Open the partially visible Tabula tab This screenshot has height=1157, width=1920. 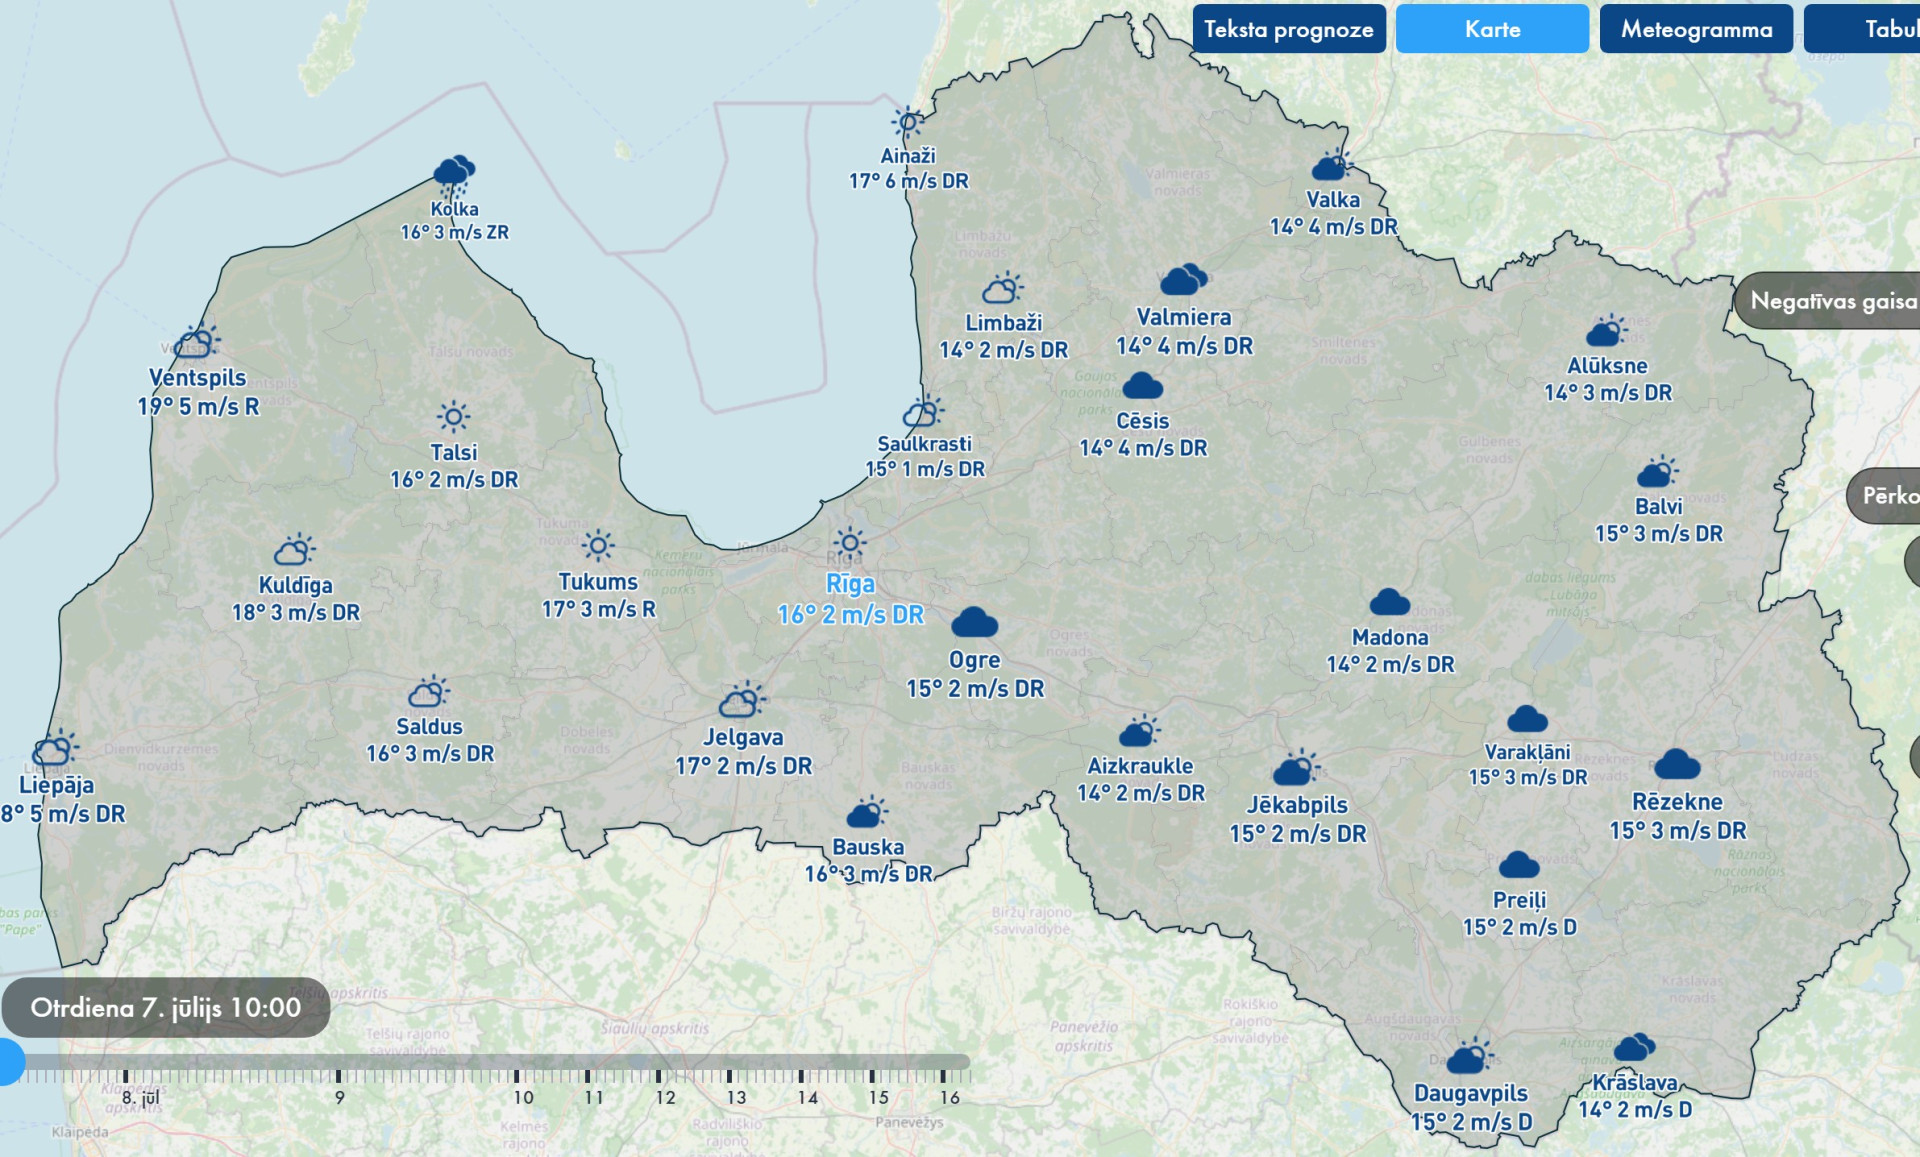click(x=1862, y=29)
